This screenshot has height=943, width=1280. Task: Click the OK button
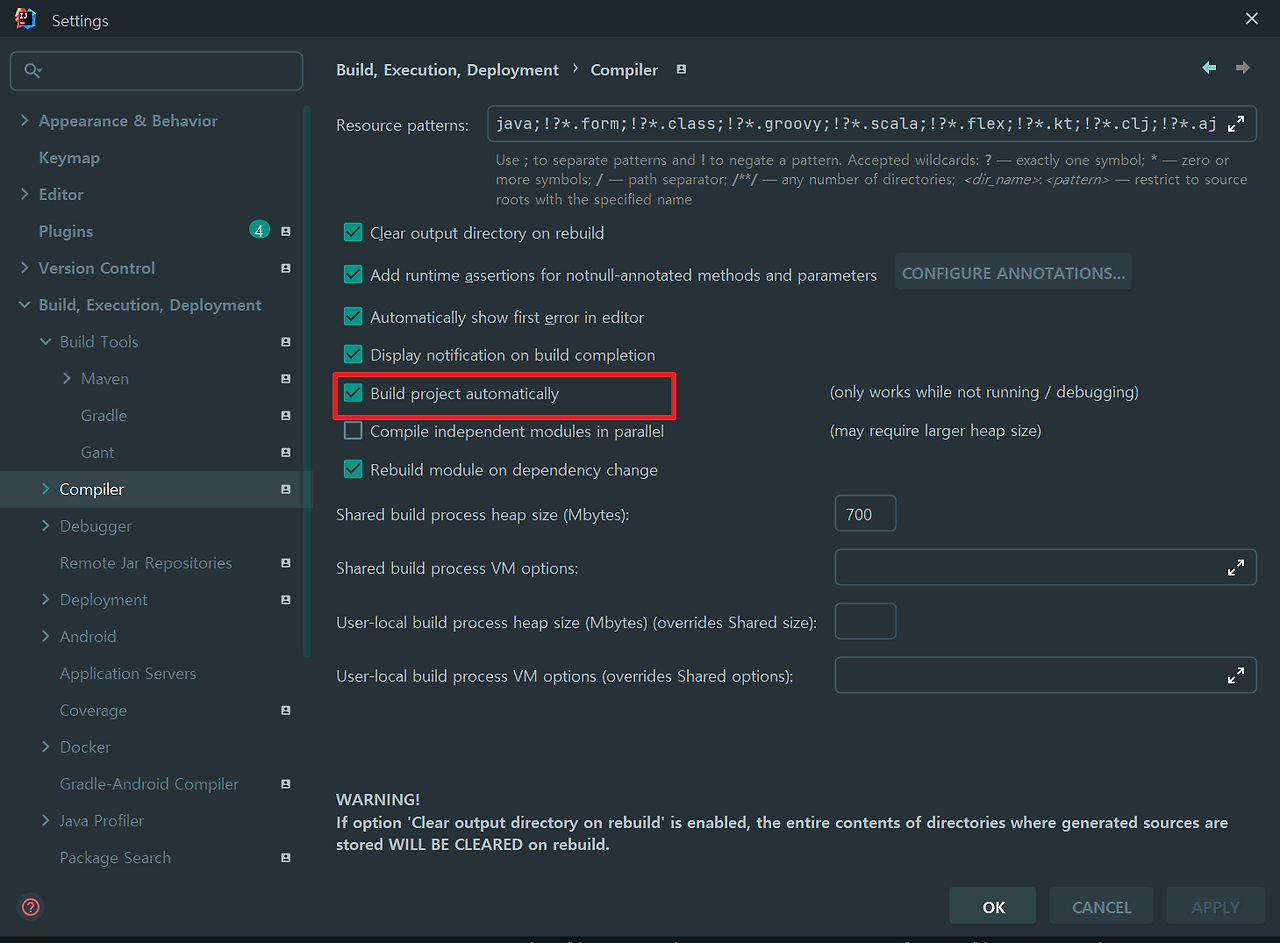992,906
